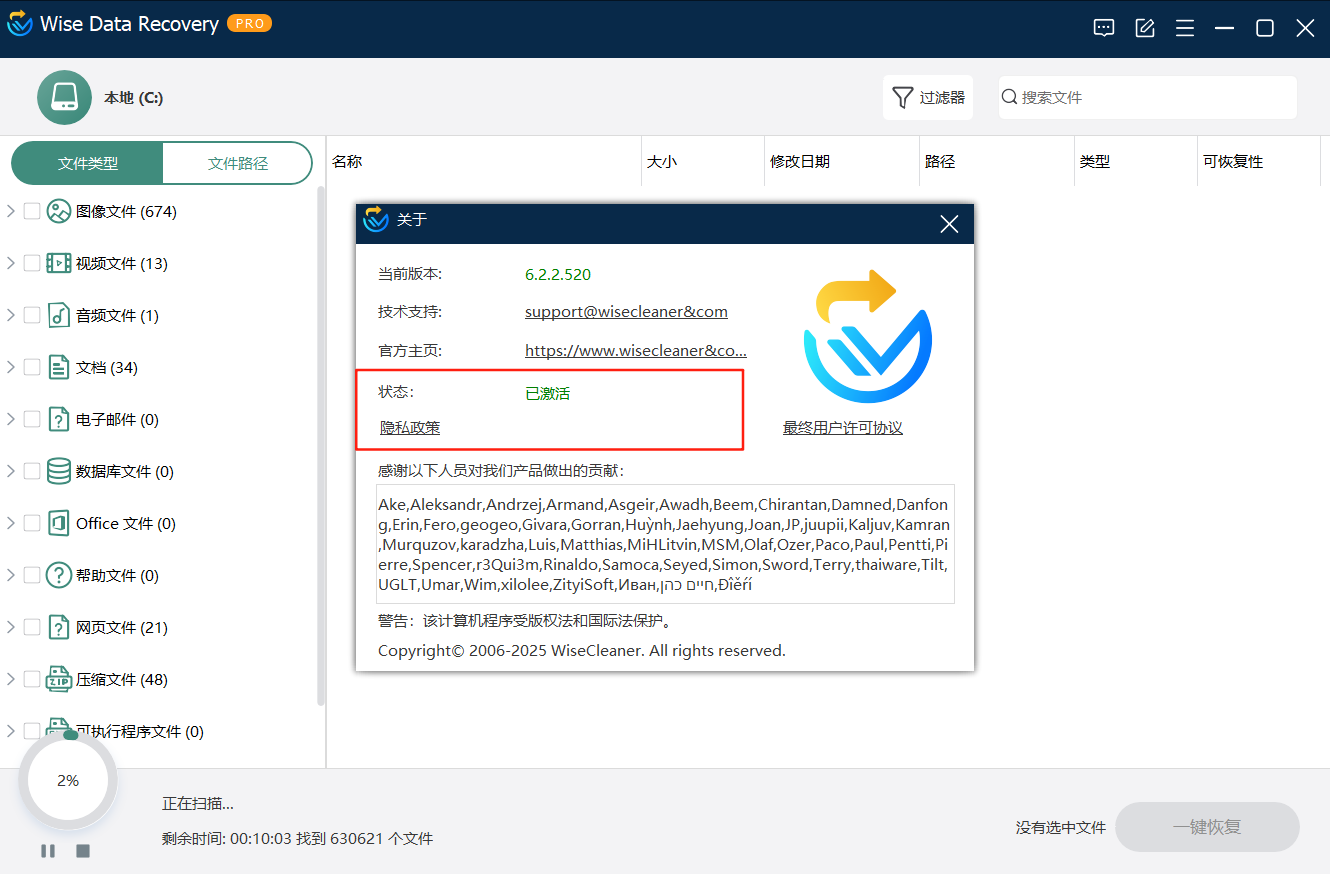Click the database files cylinder icon
This screenshot has height=874, width=1330.
[59, 471]
